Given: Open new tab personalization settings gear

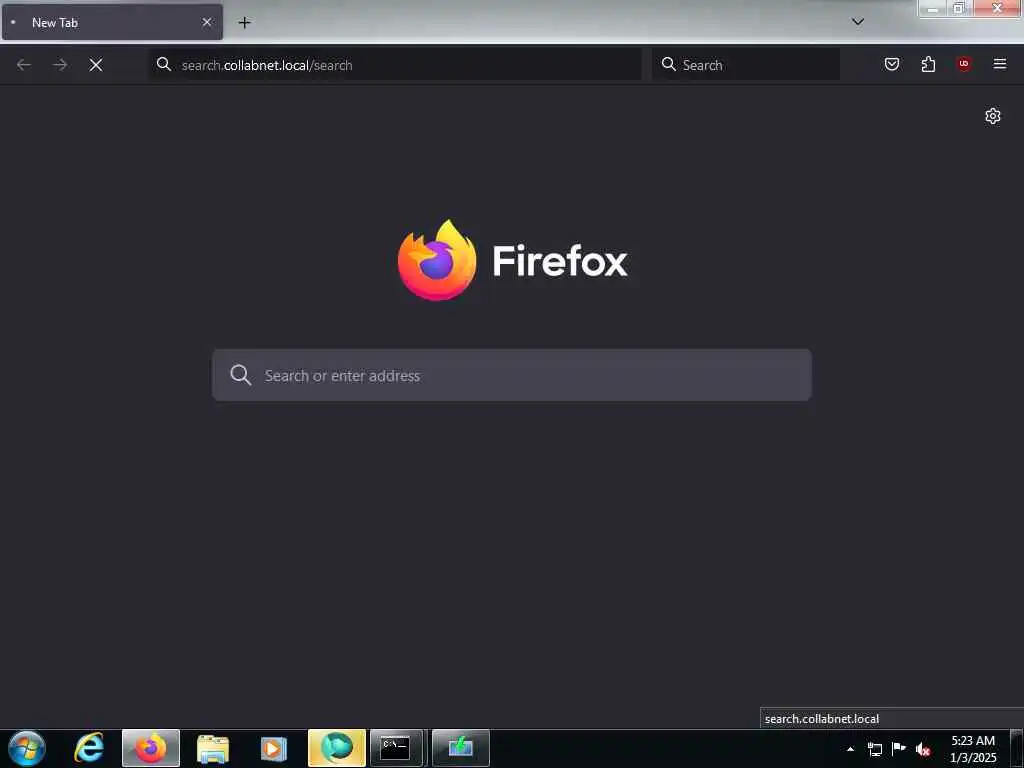Looking at the screenshot, I should coord(993,116).
